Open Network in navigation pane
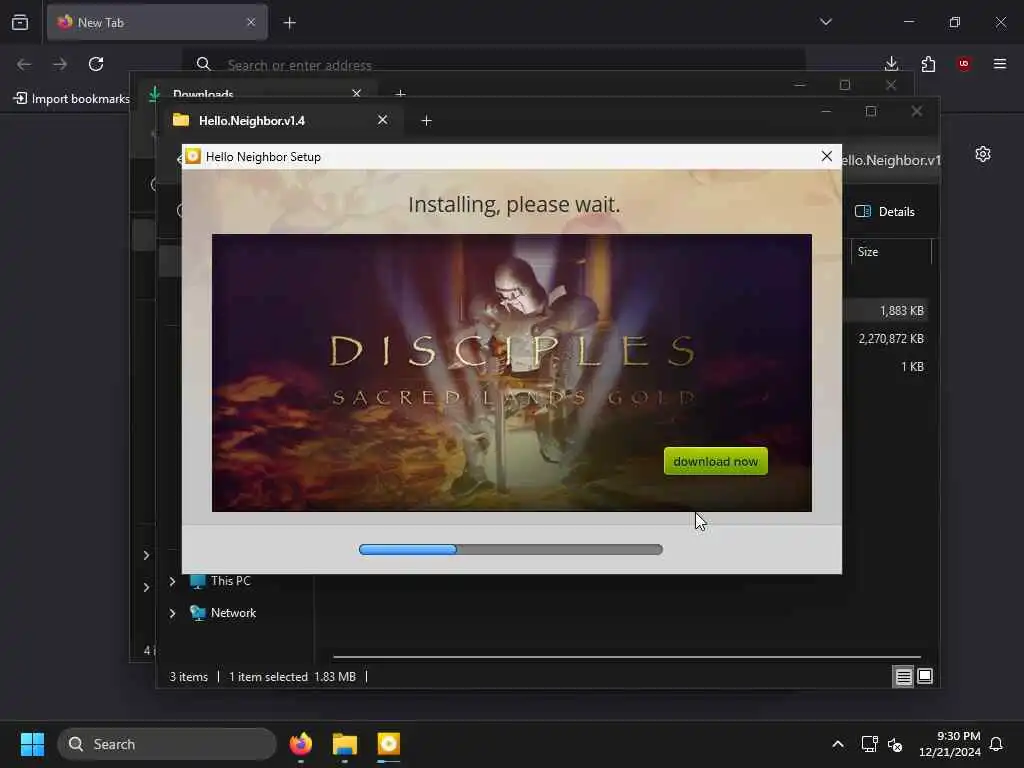The width and height of the screenshot is (1024, 768). tap(223, 613)
